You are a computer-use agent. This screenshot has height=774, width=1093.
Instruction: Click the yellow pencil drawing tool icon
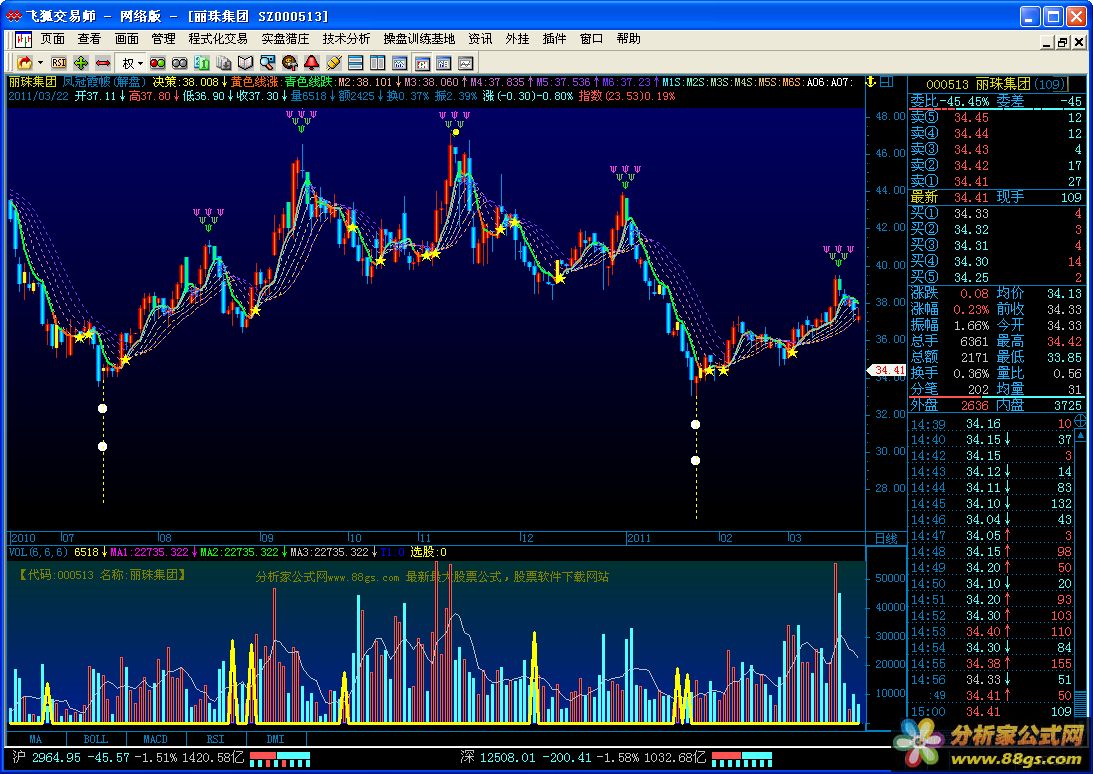pyautogui.click(x=334, y=63)
